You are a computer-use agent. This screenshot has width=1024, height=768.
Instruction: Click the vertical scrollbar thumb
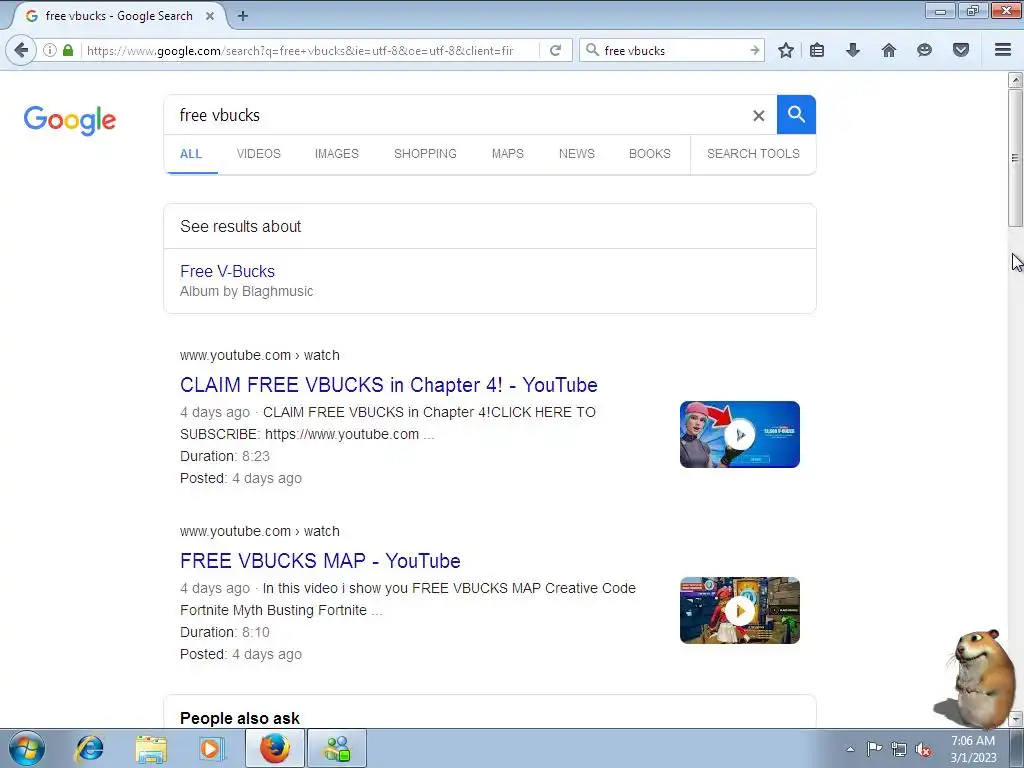[x=1015, y=158]
